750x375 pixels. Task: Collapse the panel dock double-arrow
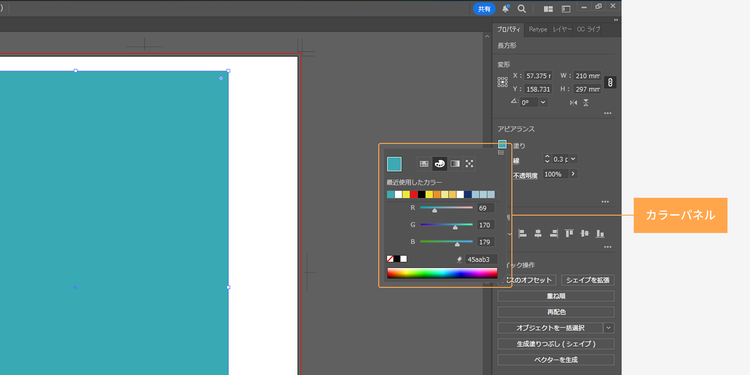(616, 20)
